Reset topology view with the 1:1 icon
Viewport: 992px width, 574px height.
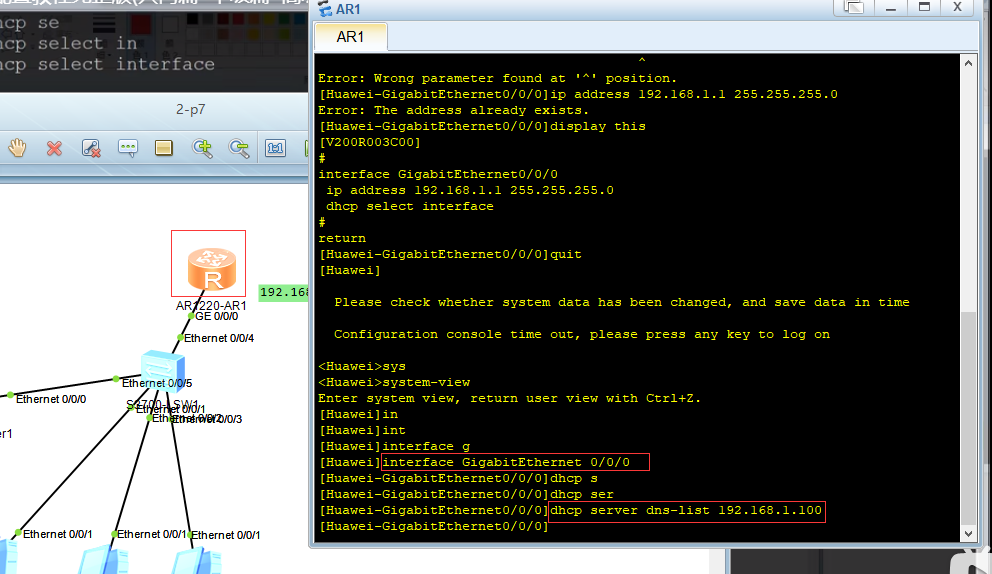click(275, 148)
